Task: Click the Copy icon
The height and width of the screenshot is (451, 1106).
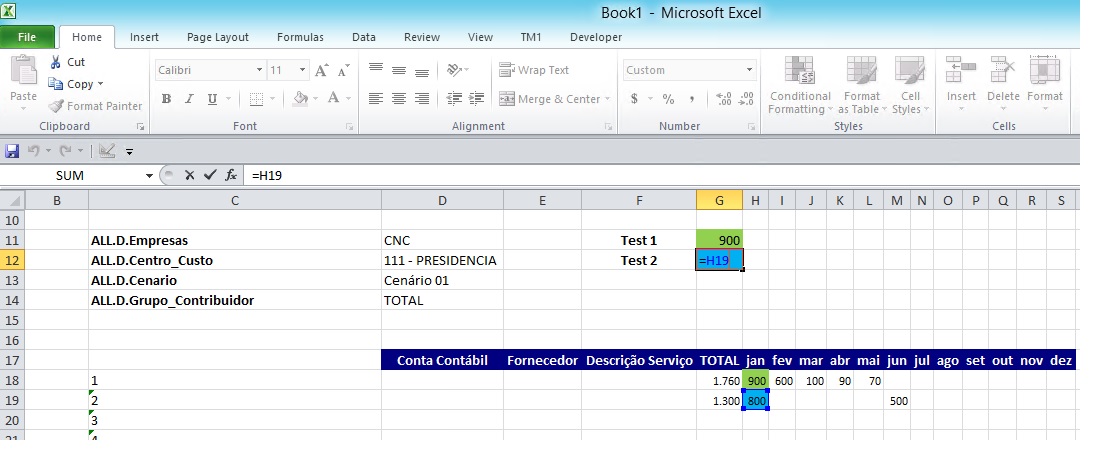Action: coord(55,84)
